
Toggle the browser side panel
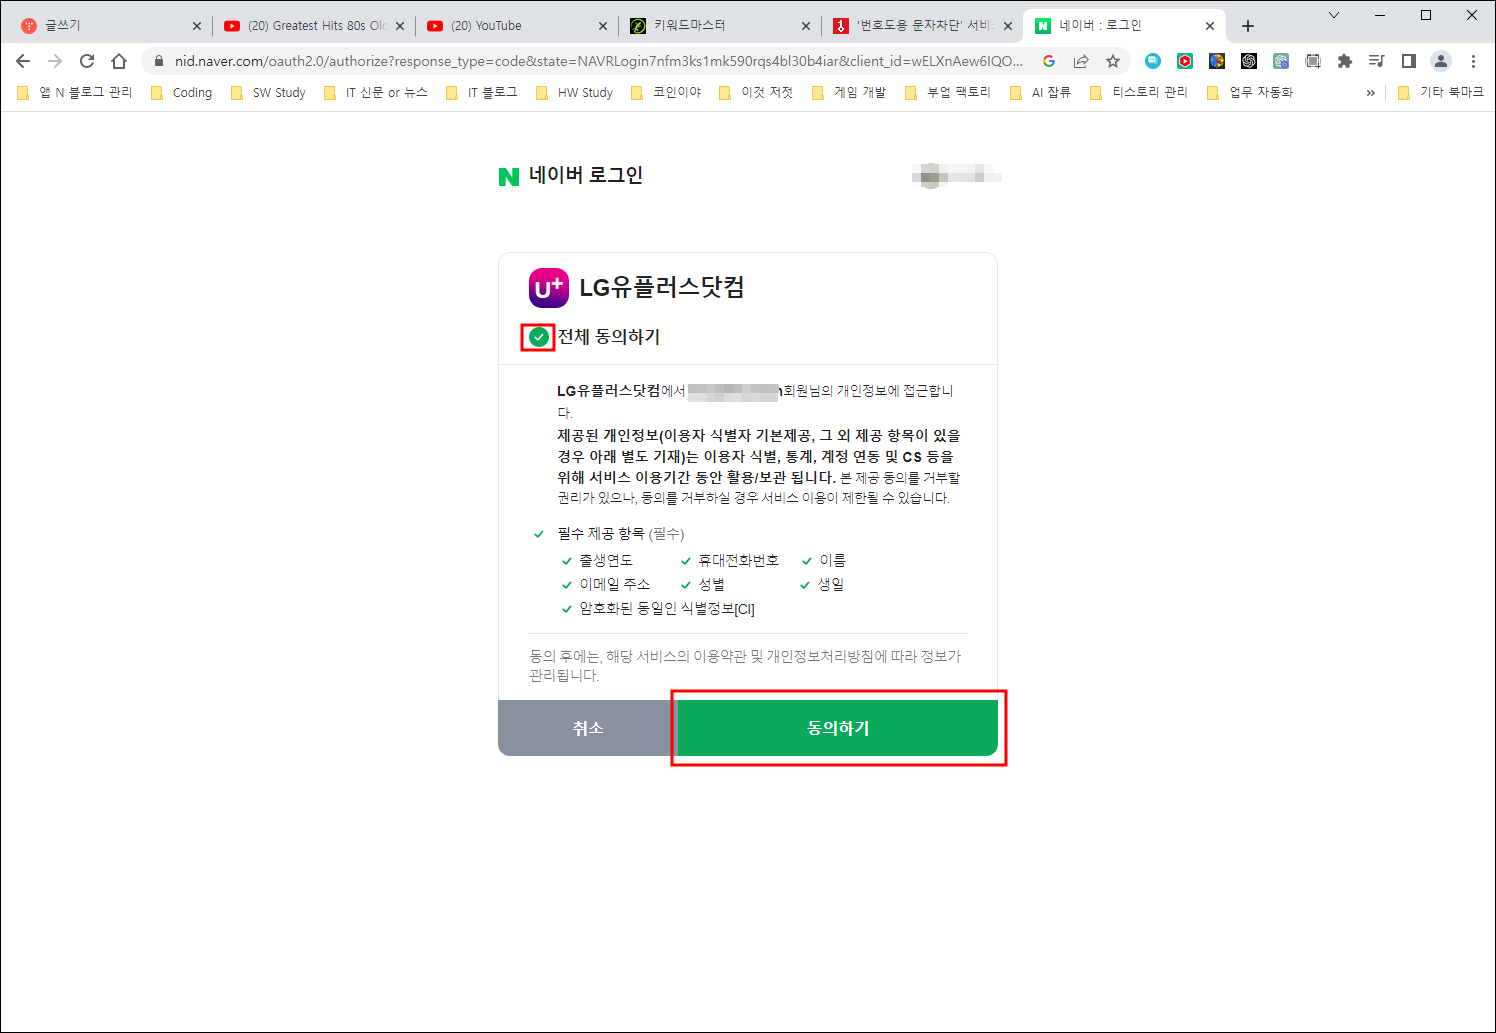pos(1409,61)
